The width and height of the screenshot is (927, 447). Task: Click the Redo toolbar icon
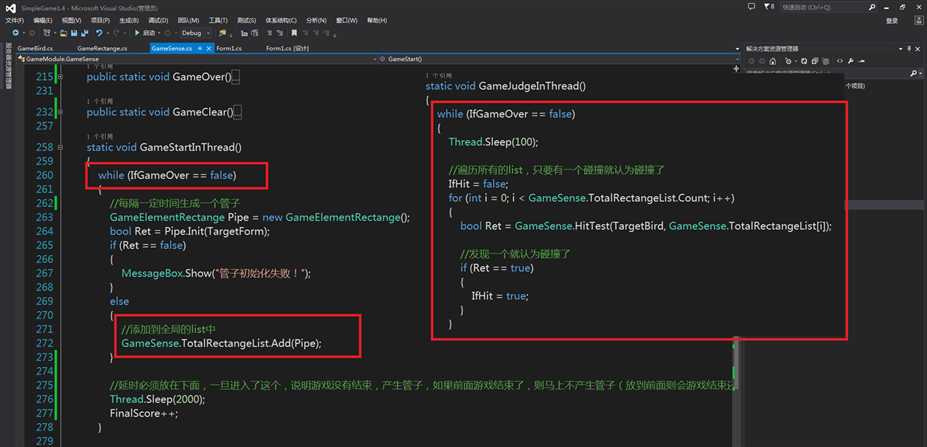tap(116, 33)
